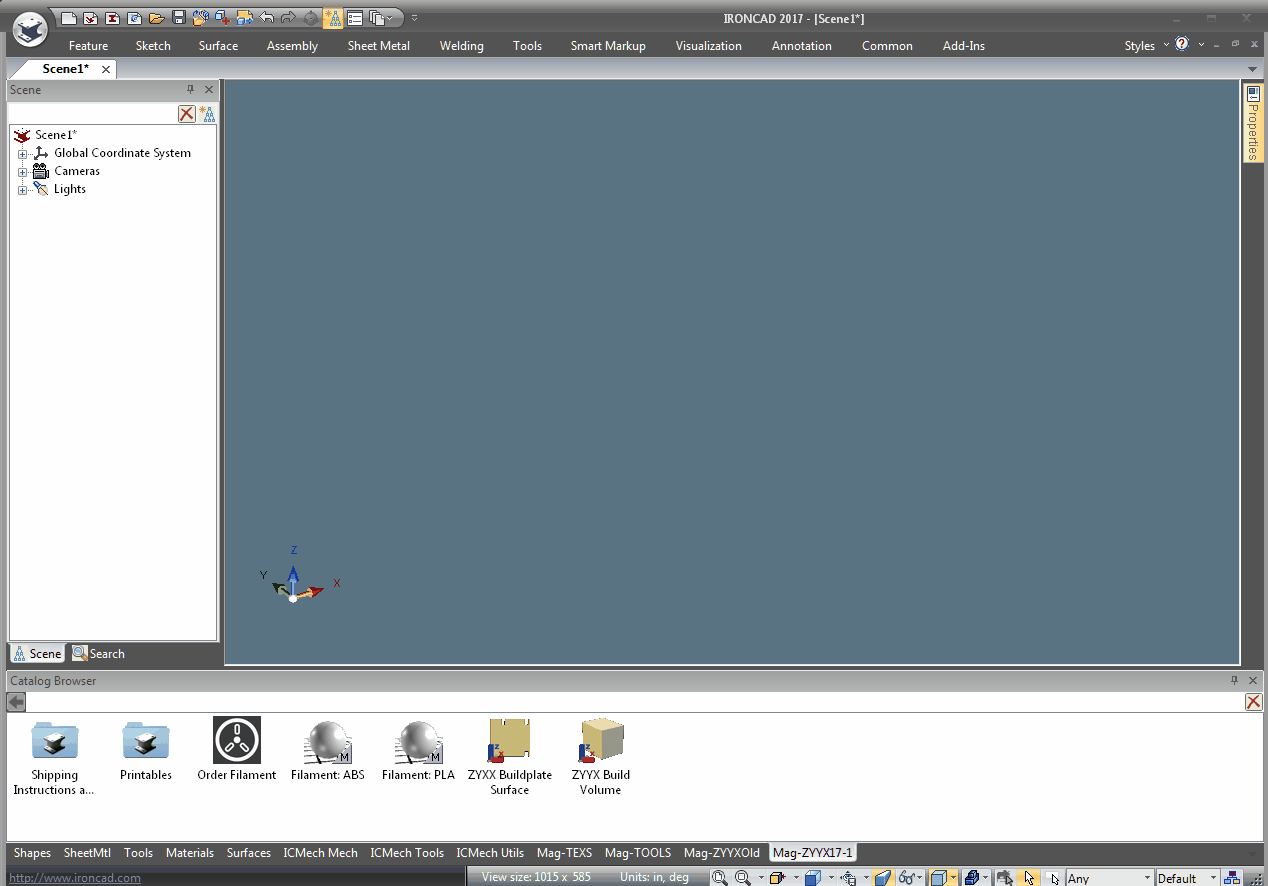Click the Open folder icon
Screen dimensions: 1268x886
[x=156, y=18]
